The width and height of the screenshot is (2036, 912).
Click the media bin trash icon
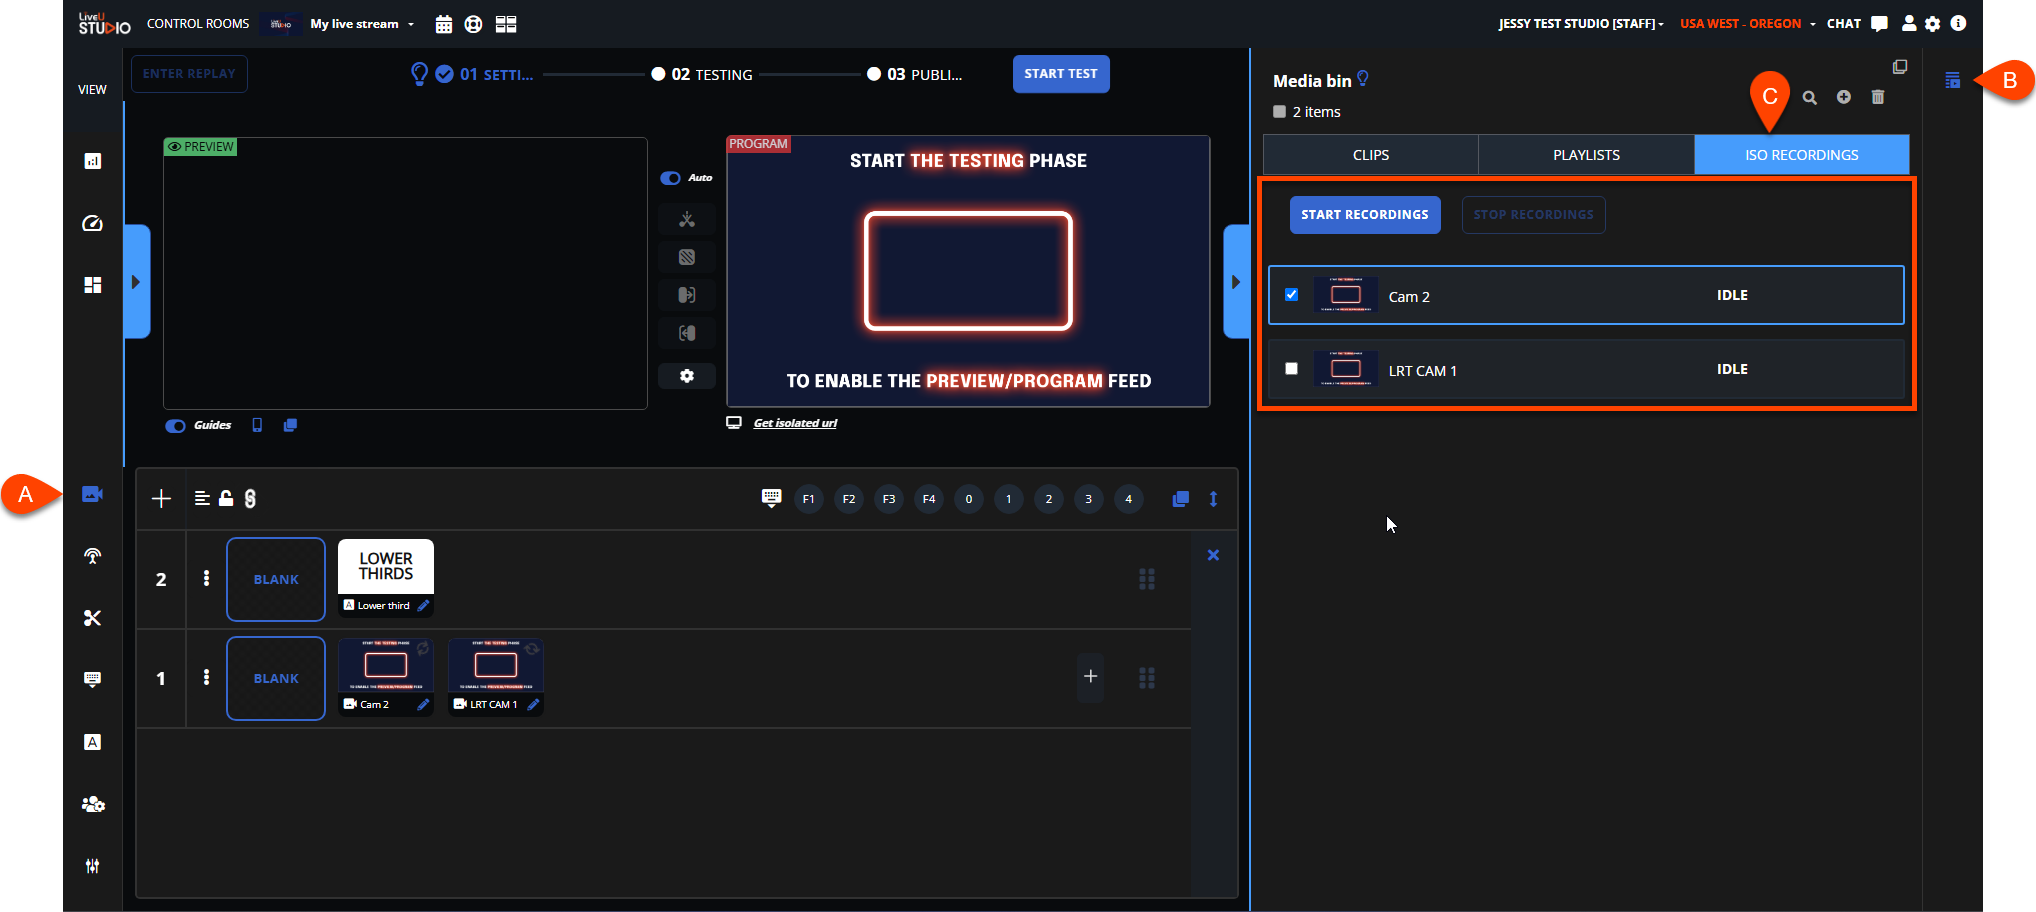(x=1877, y=97)
